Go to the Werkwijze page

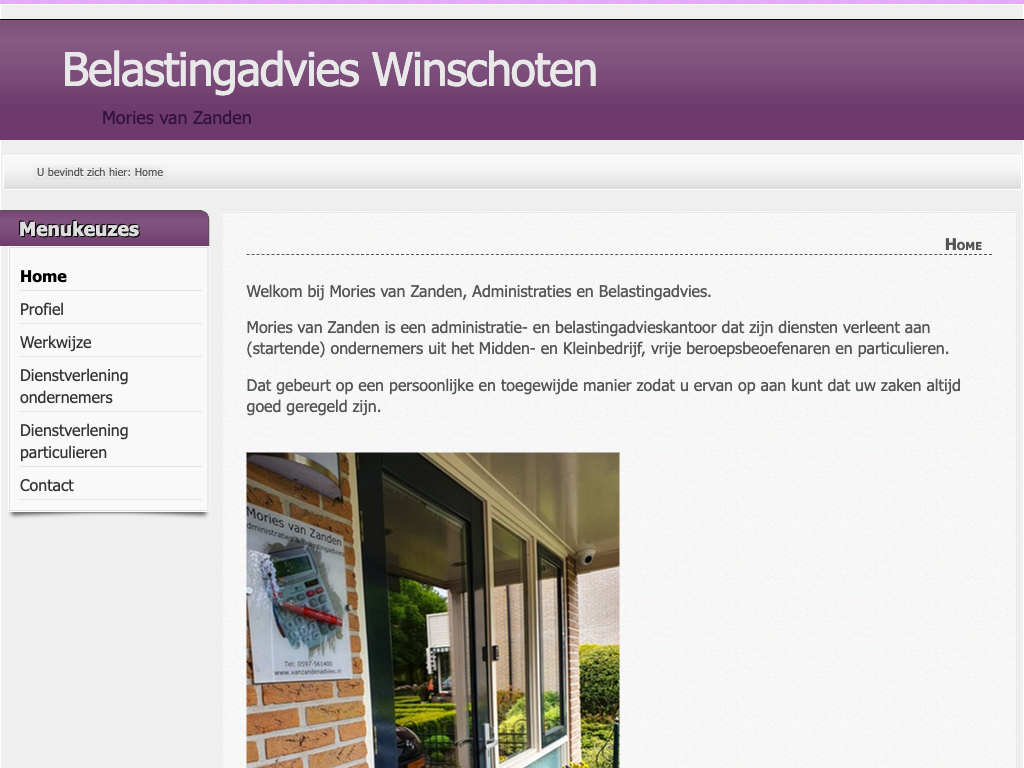point(56,342)
